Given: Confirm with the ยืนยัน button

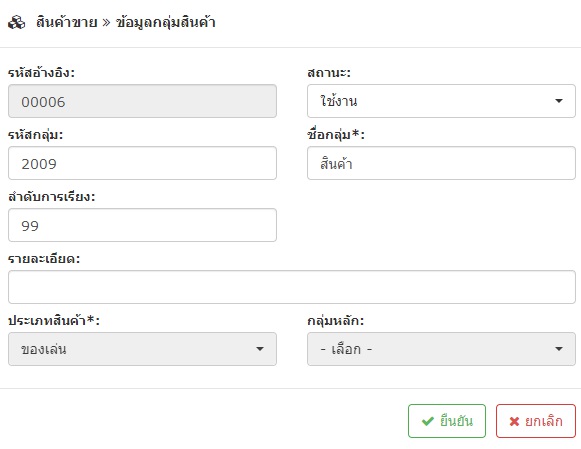Looking at the screenshot, I should [x=447, y=421].
